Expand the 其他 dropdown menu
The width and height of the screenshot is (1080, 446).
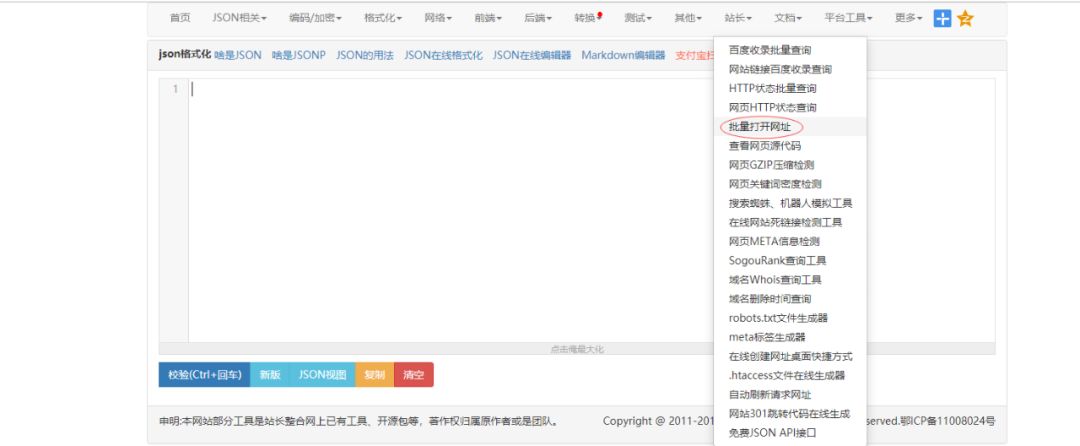pyautogui.click(x=688, y=19)
